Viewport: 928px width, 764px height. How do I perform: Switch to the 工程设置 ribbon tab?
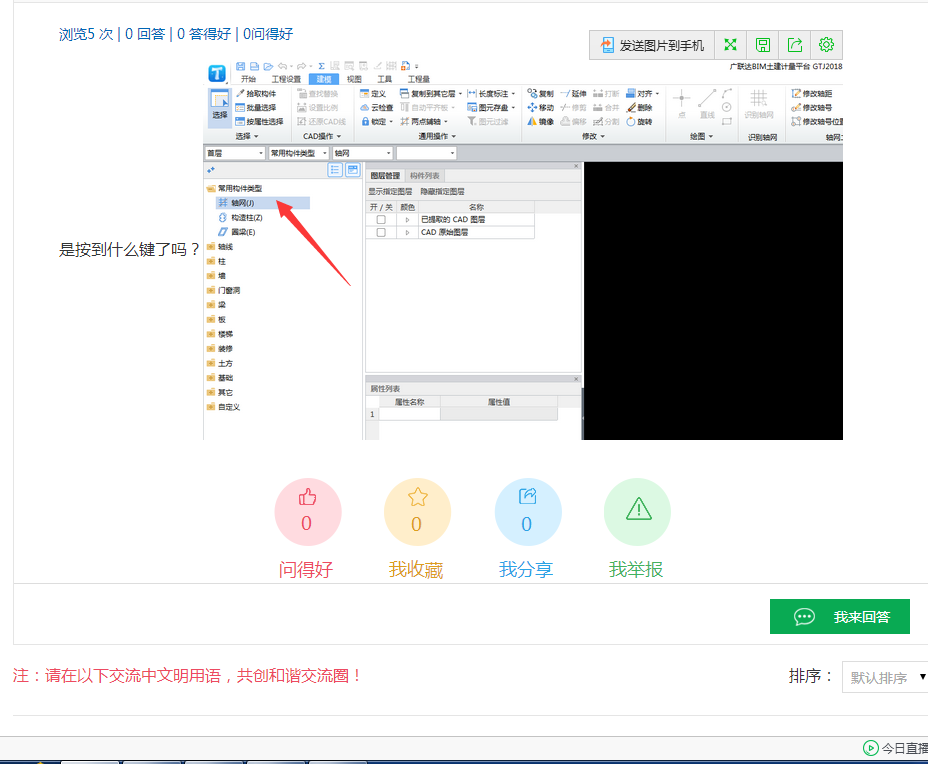(x=286, y=79)
